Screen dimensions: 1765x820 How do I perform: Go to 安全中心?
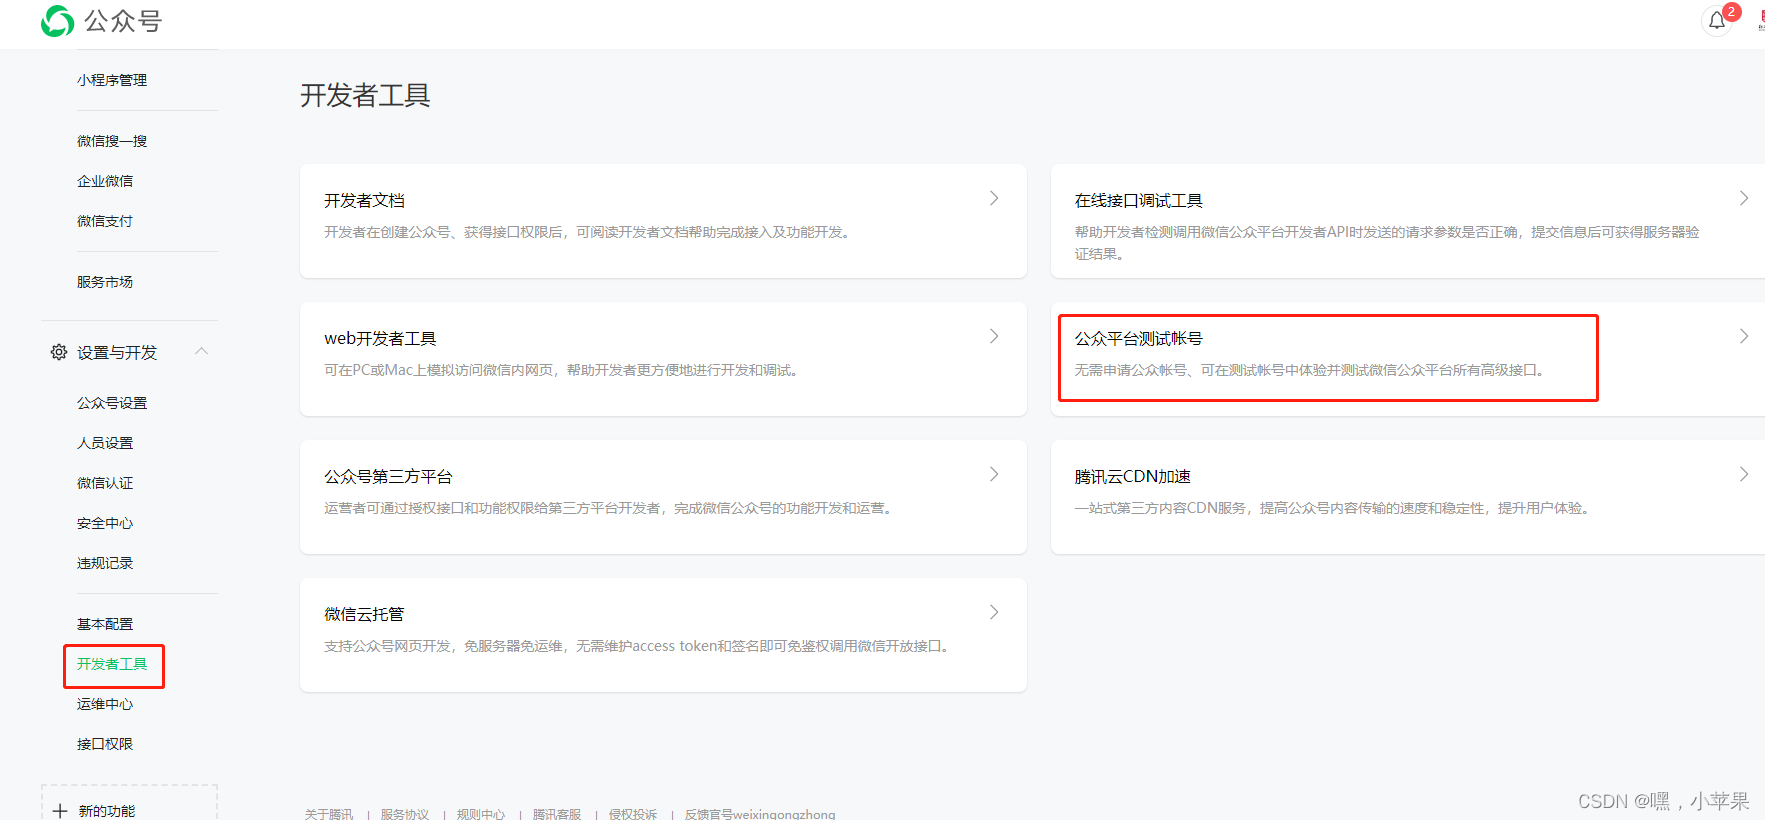(105, 523)
